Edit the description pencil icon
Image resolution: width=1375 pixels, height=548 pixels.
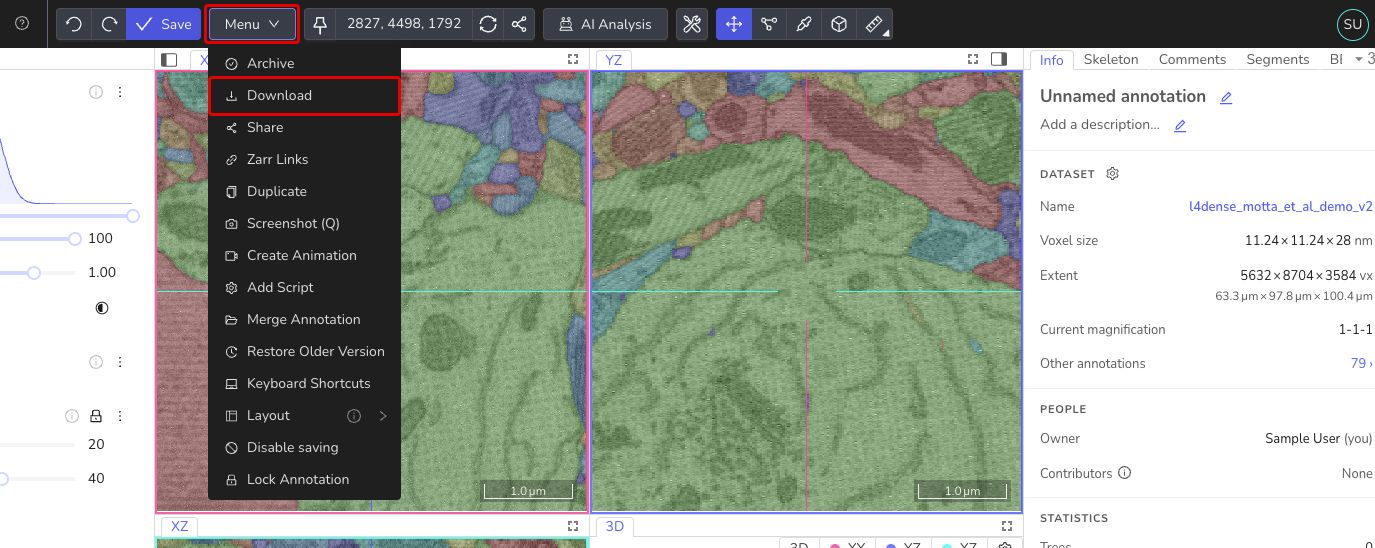[x=1180, y=125]
